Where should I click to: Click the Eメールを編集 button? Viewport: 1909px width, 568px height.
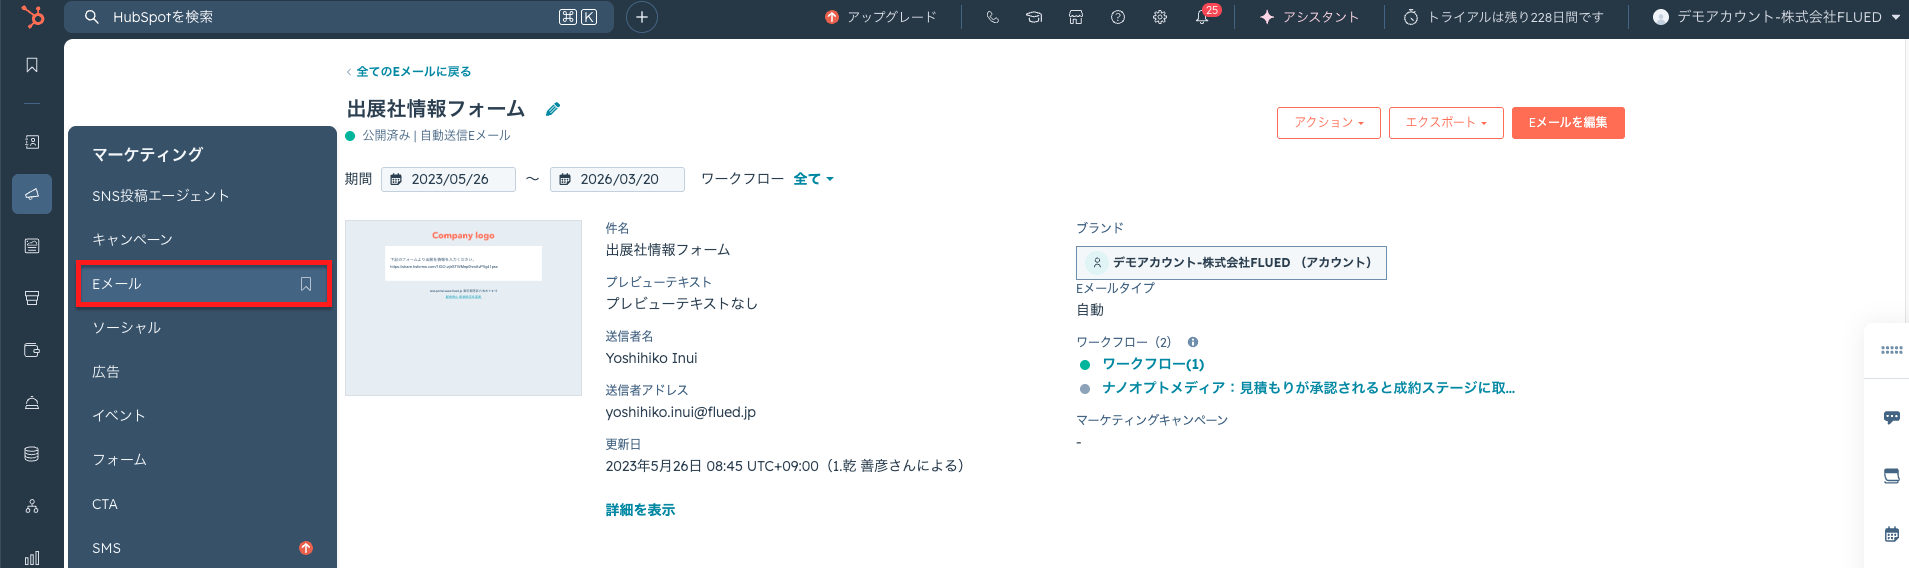[x=1567, y=123]
